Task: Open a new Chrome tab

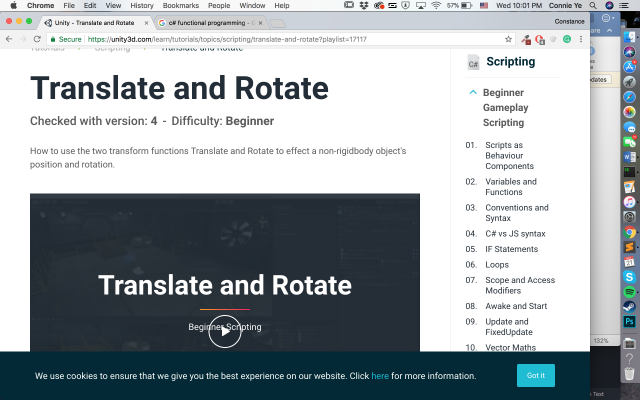Action: click(x=278, y=24)
